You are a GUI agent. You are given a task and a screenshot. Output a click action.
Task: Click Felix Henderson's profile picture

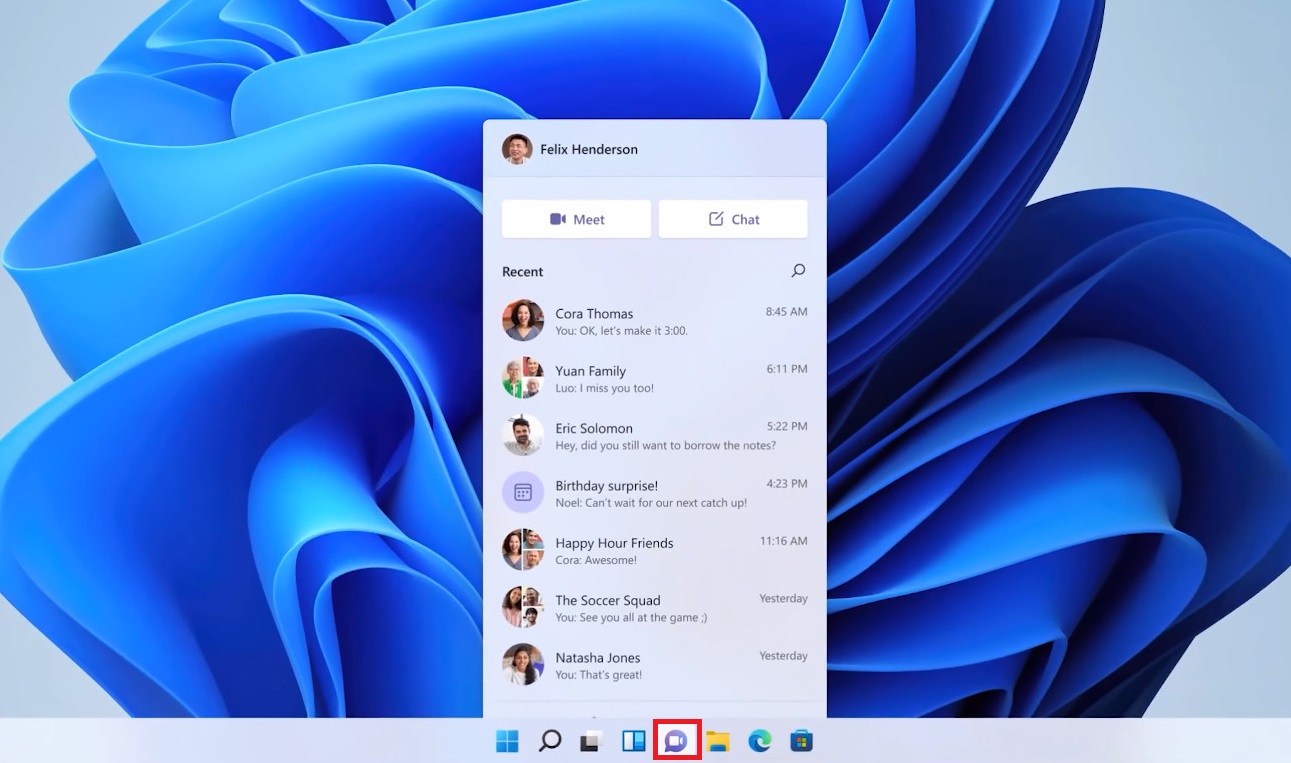tap(517, 149)
